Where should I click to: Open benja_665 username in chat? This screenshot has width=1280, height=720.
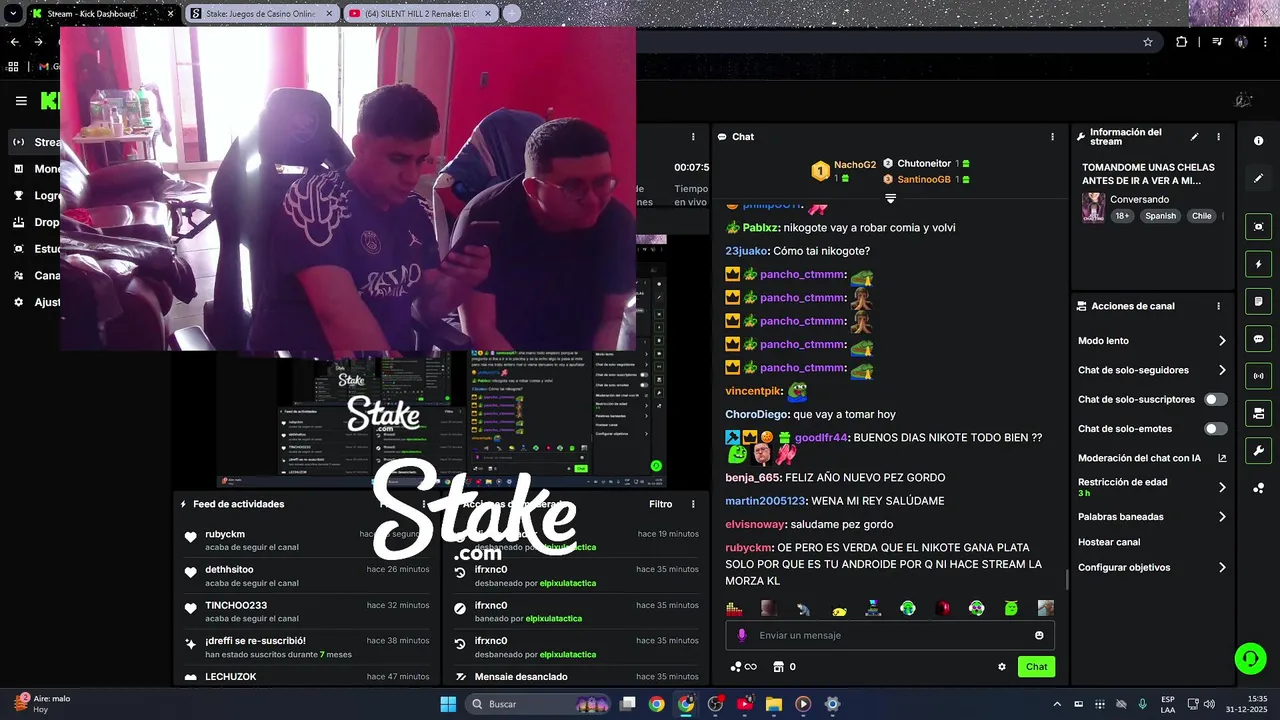pos(753,478)
